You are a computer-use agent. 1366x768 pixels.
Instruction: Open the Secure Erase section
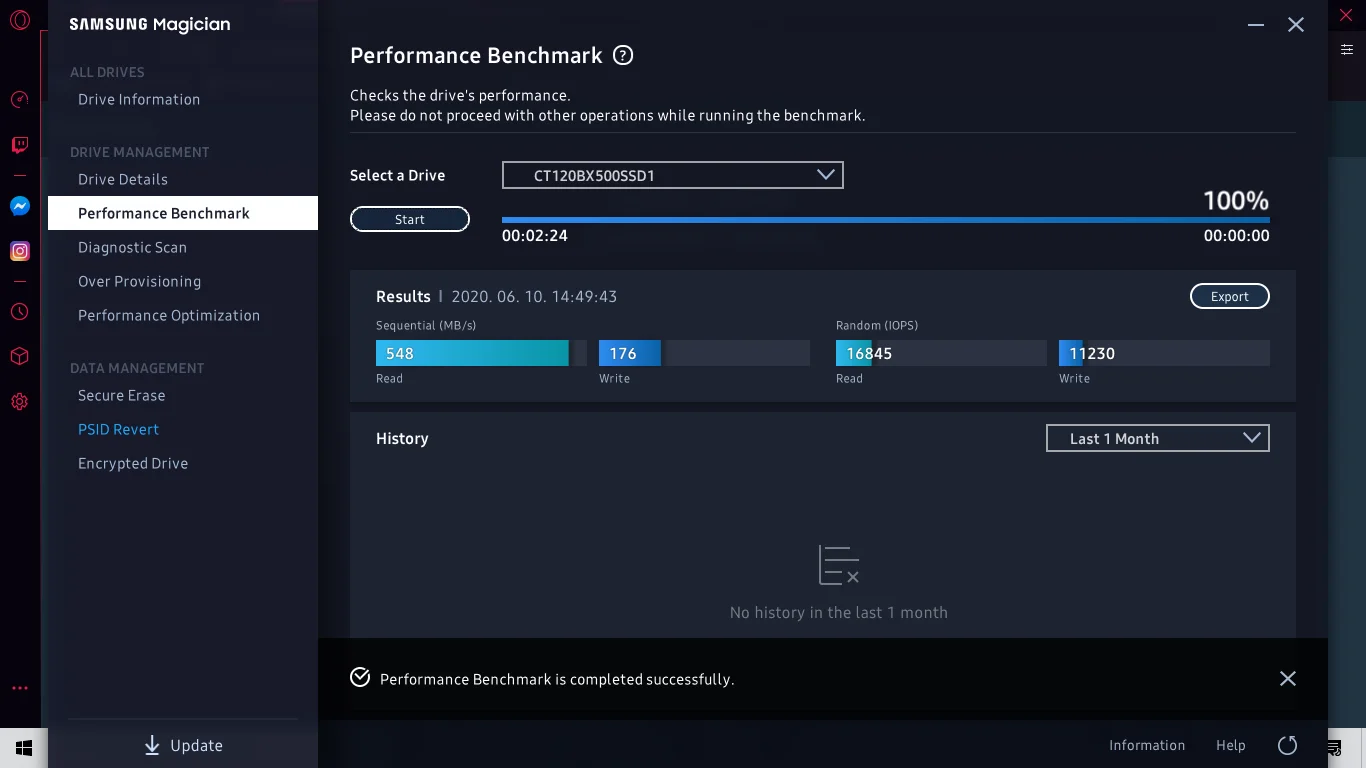[122, 395]
